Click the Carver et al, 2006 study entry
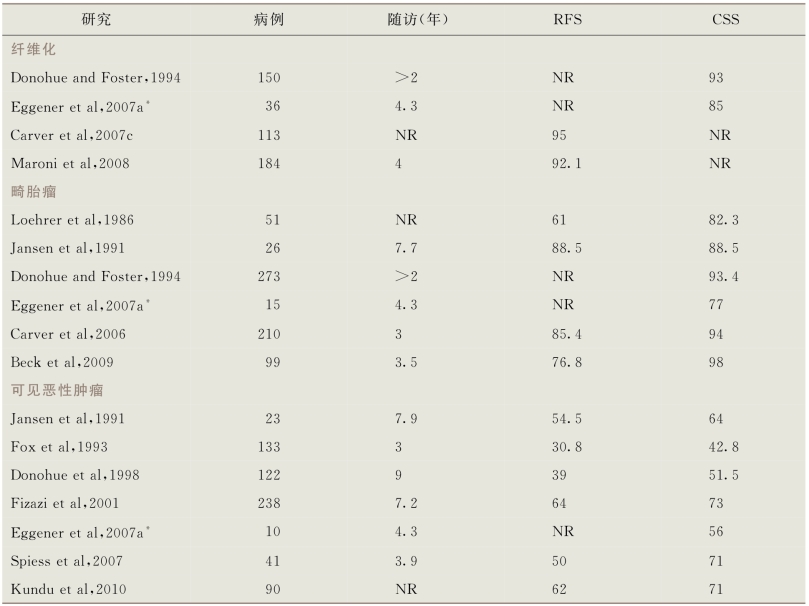Screen dimensions: 809x606 [x=68, y=334]
